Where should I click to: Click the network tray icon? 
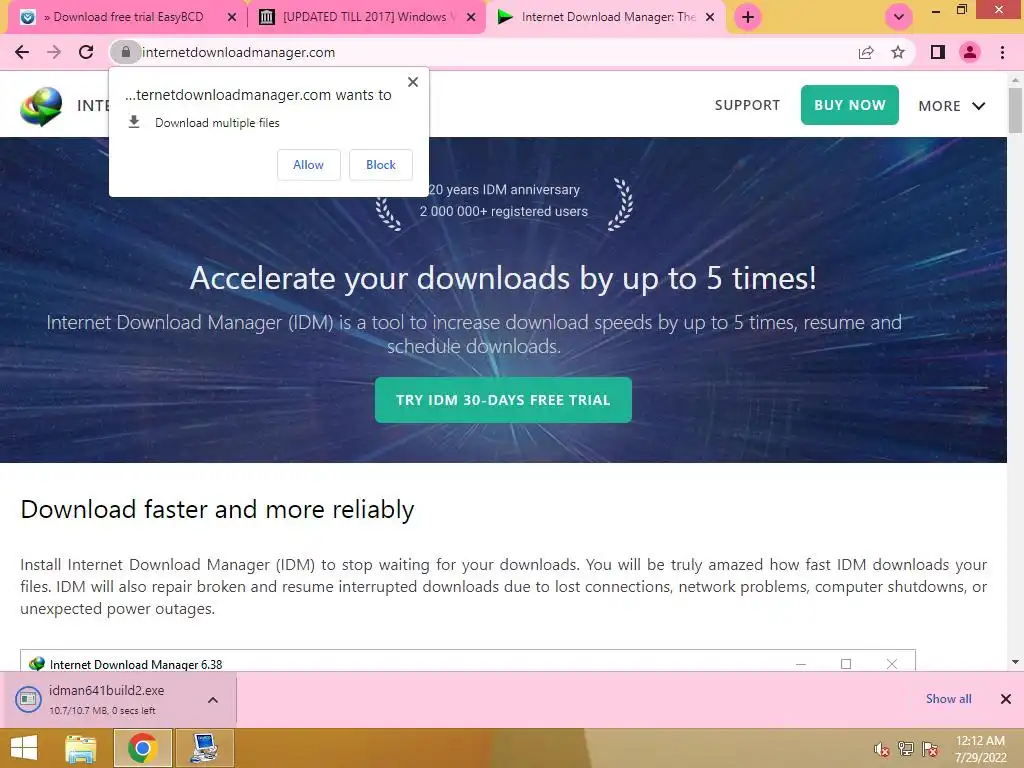click(906, 749)
